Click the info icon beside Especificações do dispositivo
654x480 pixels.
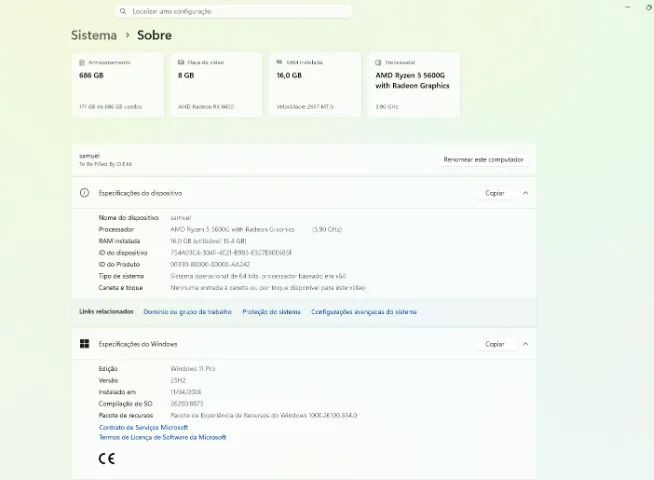(x=84, y=193)
